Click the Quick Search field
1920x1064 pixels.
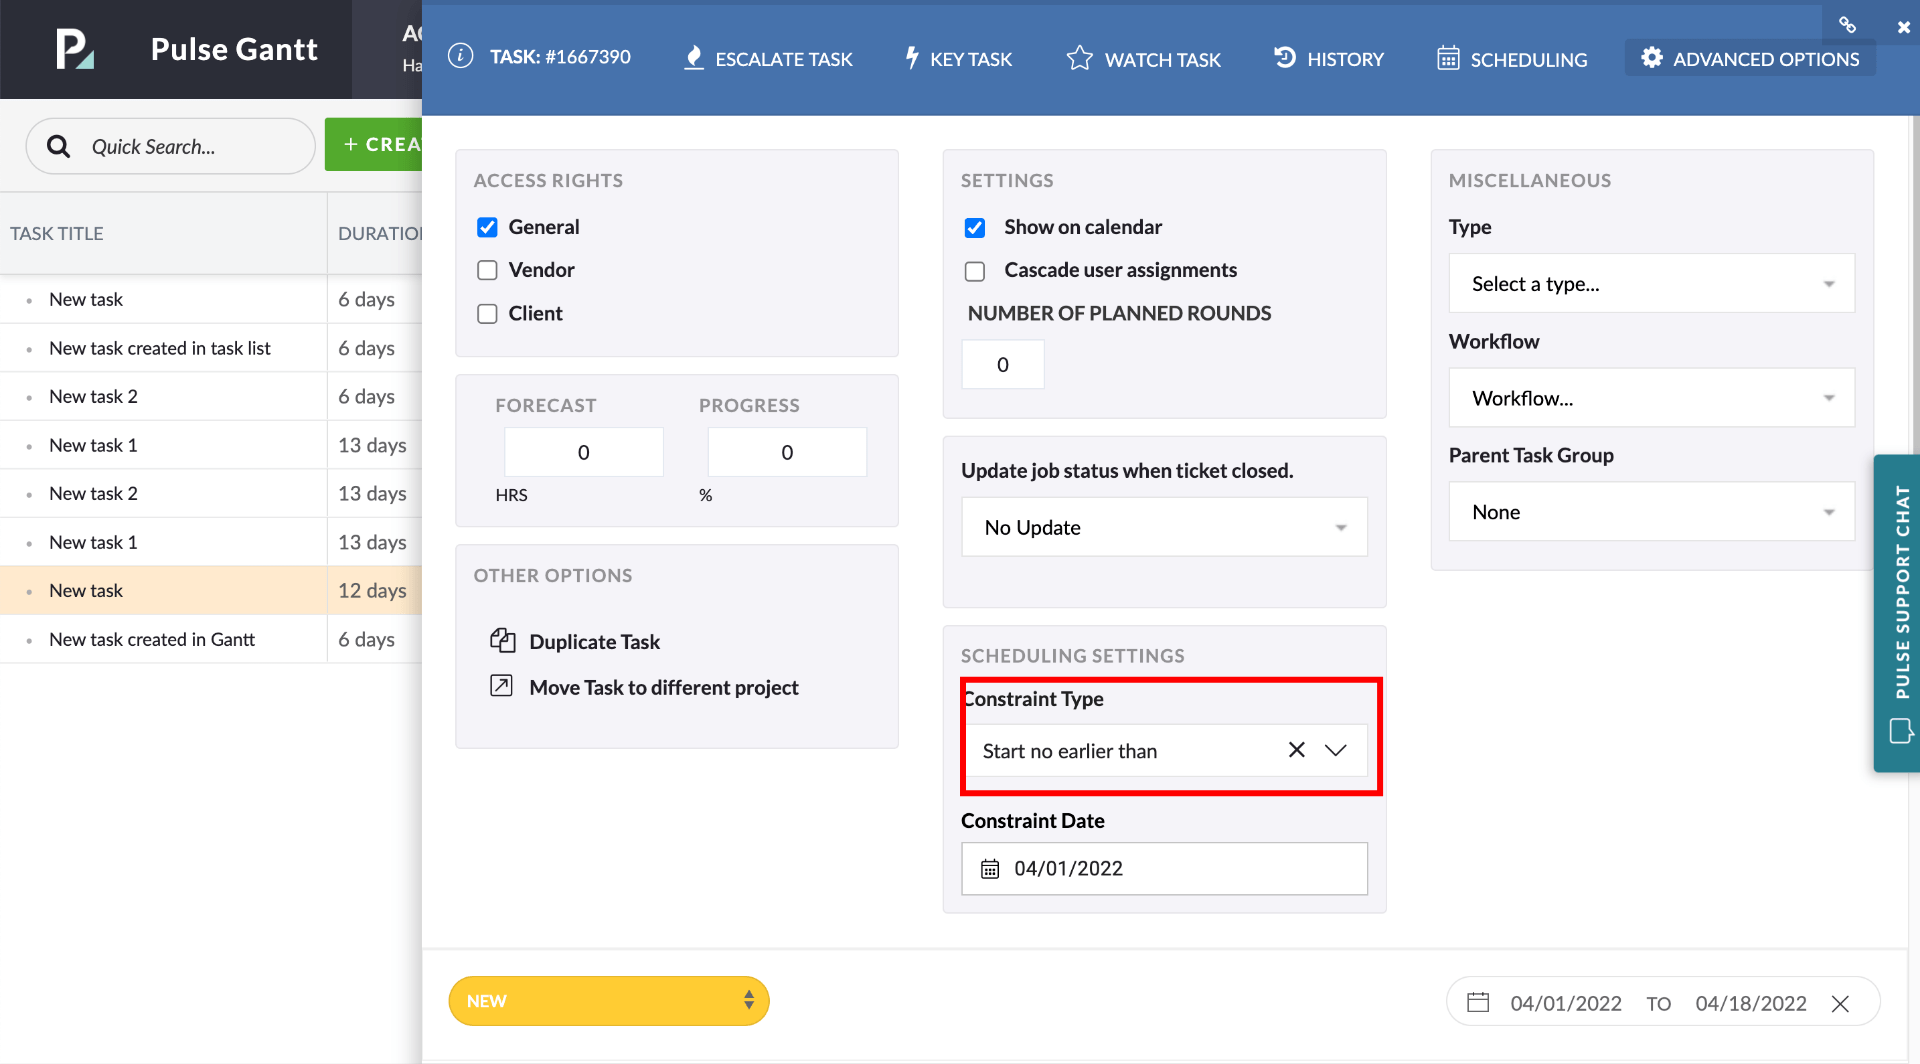click(x=171, y=146)
